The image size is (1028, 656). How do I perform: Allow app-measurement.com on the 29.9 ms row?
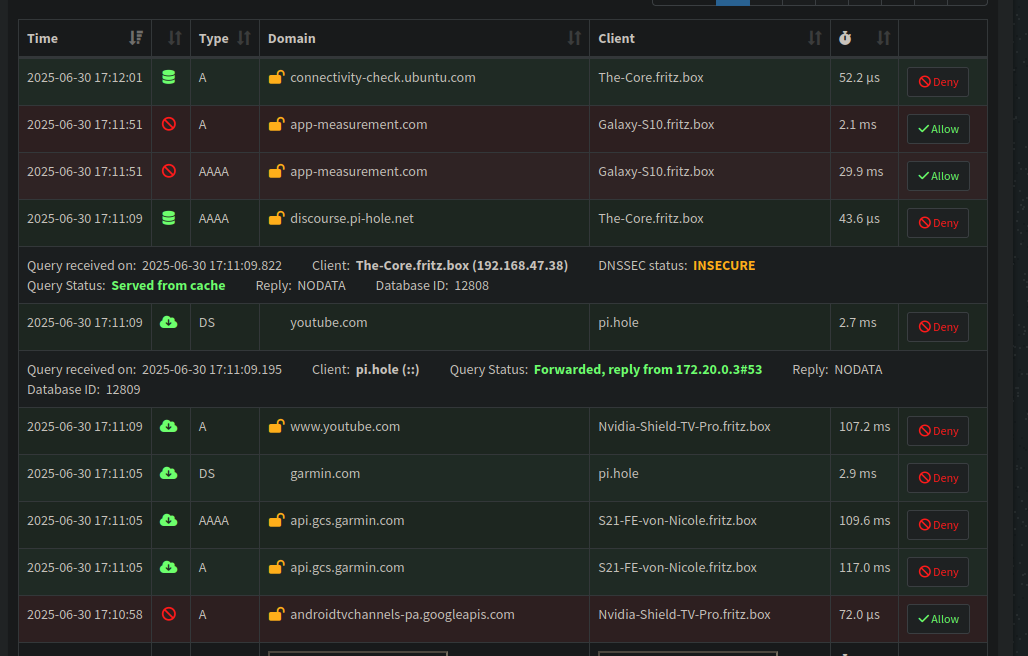[x=938, y=176]
